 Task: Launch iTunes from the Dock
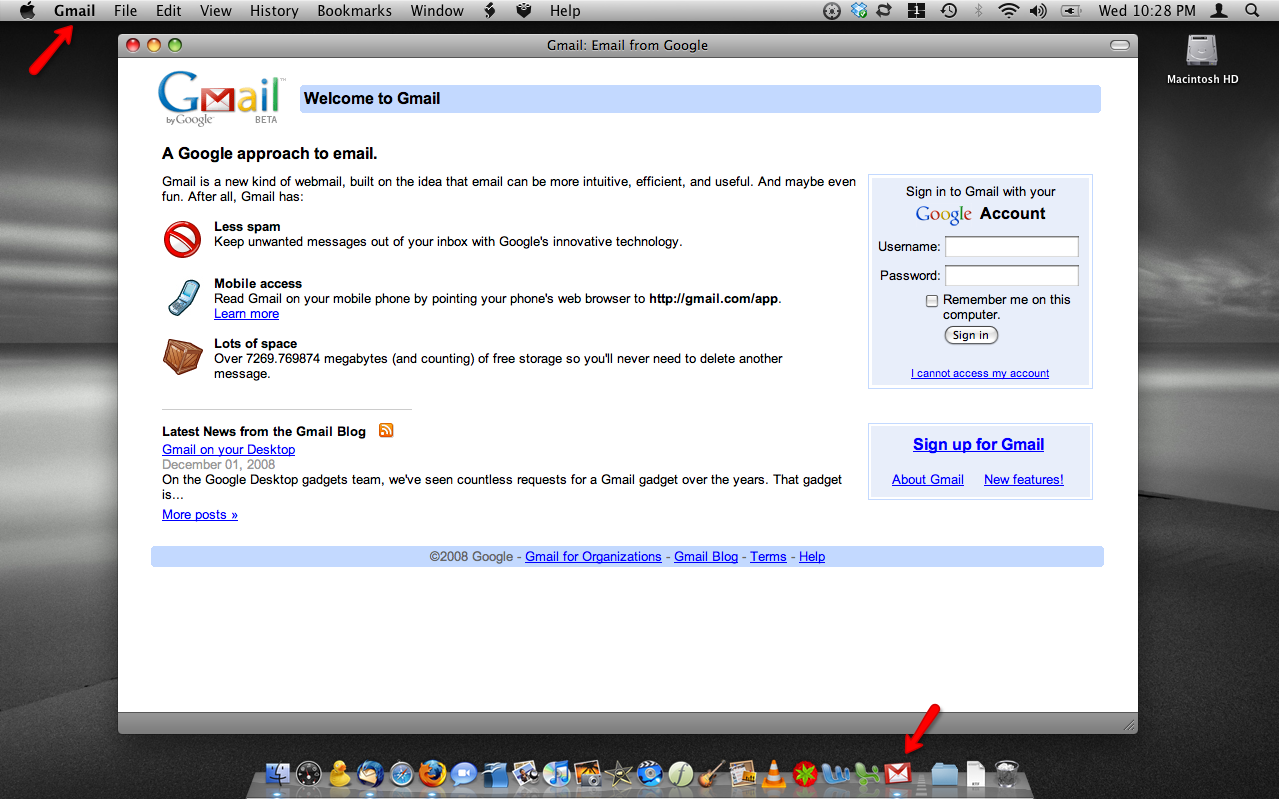tap(557, 773)
